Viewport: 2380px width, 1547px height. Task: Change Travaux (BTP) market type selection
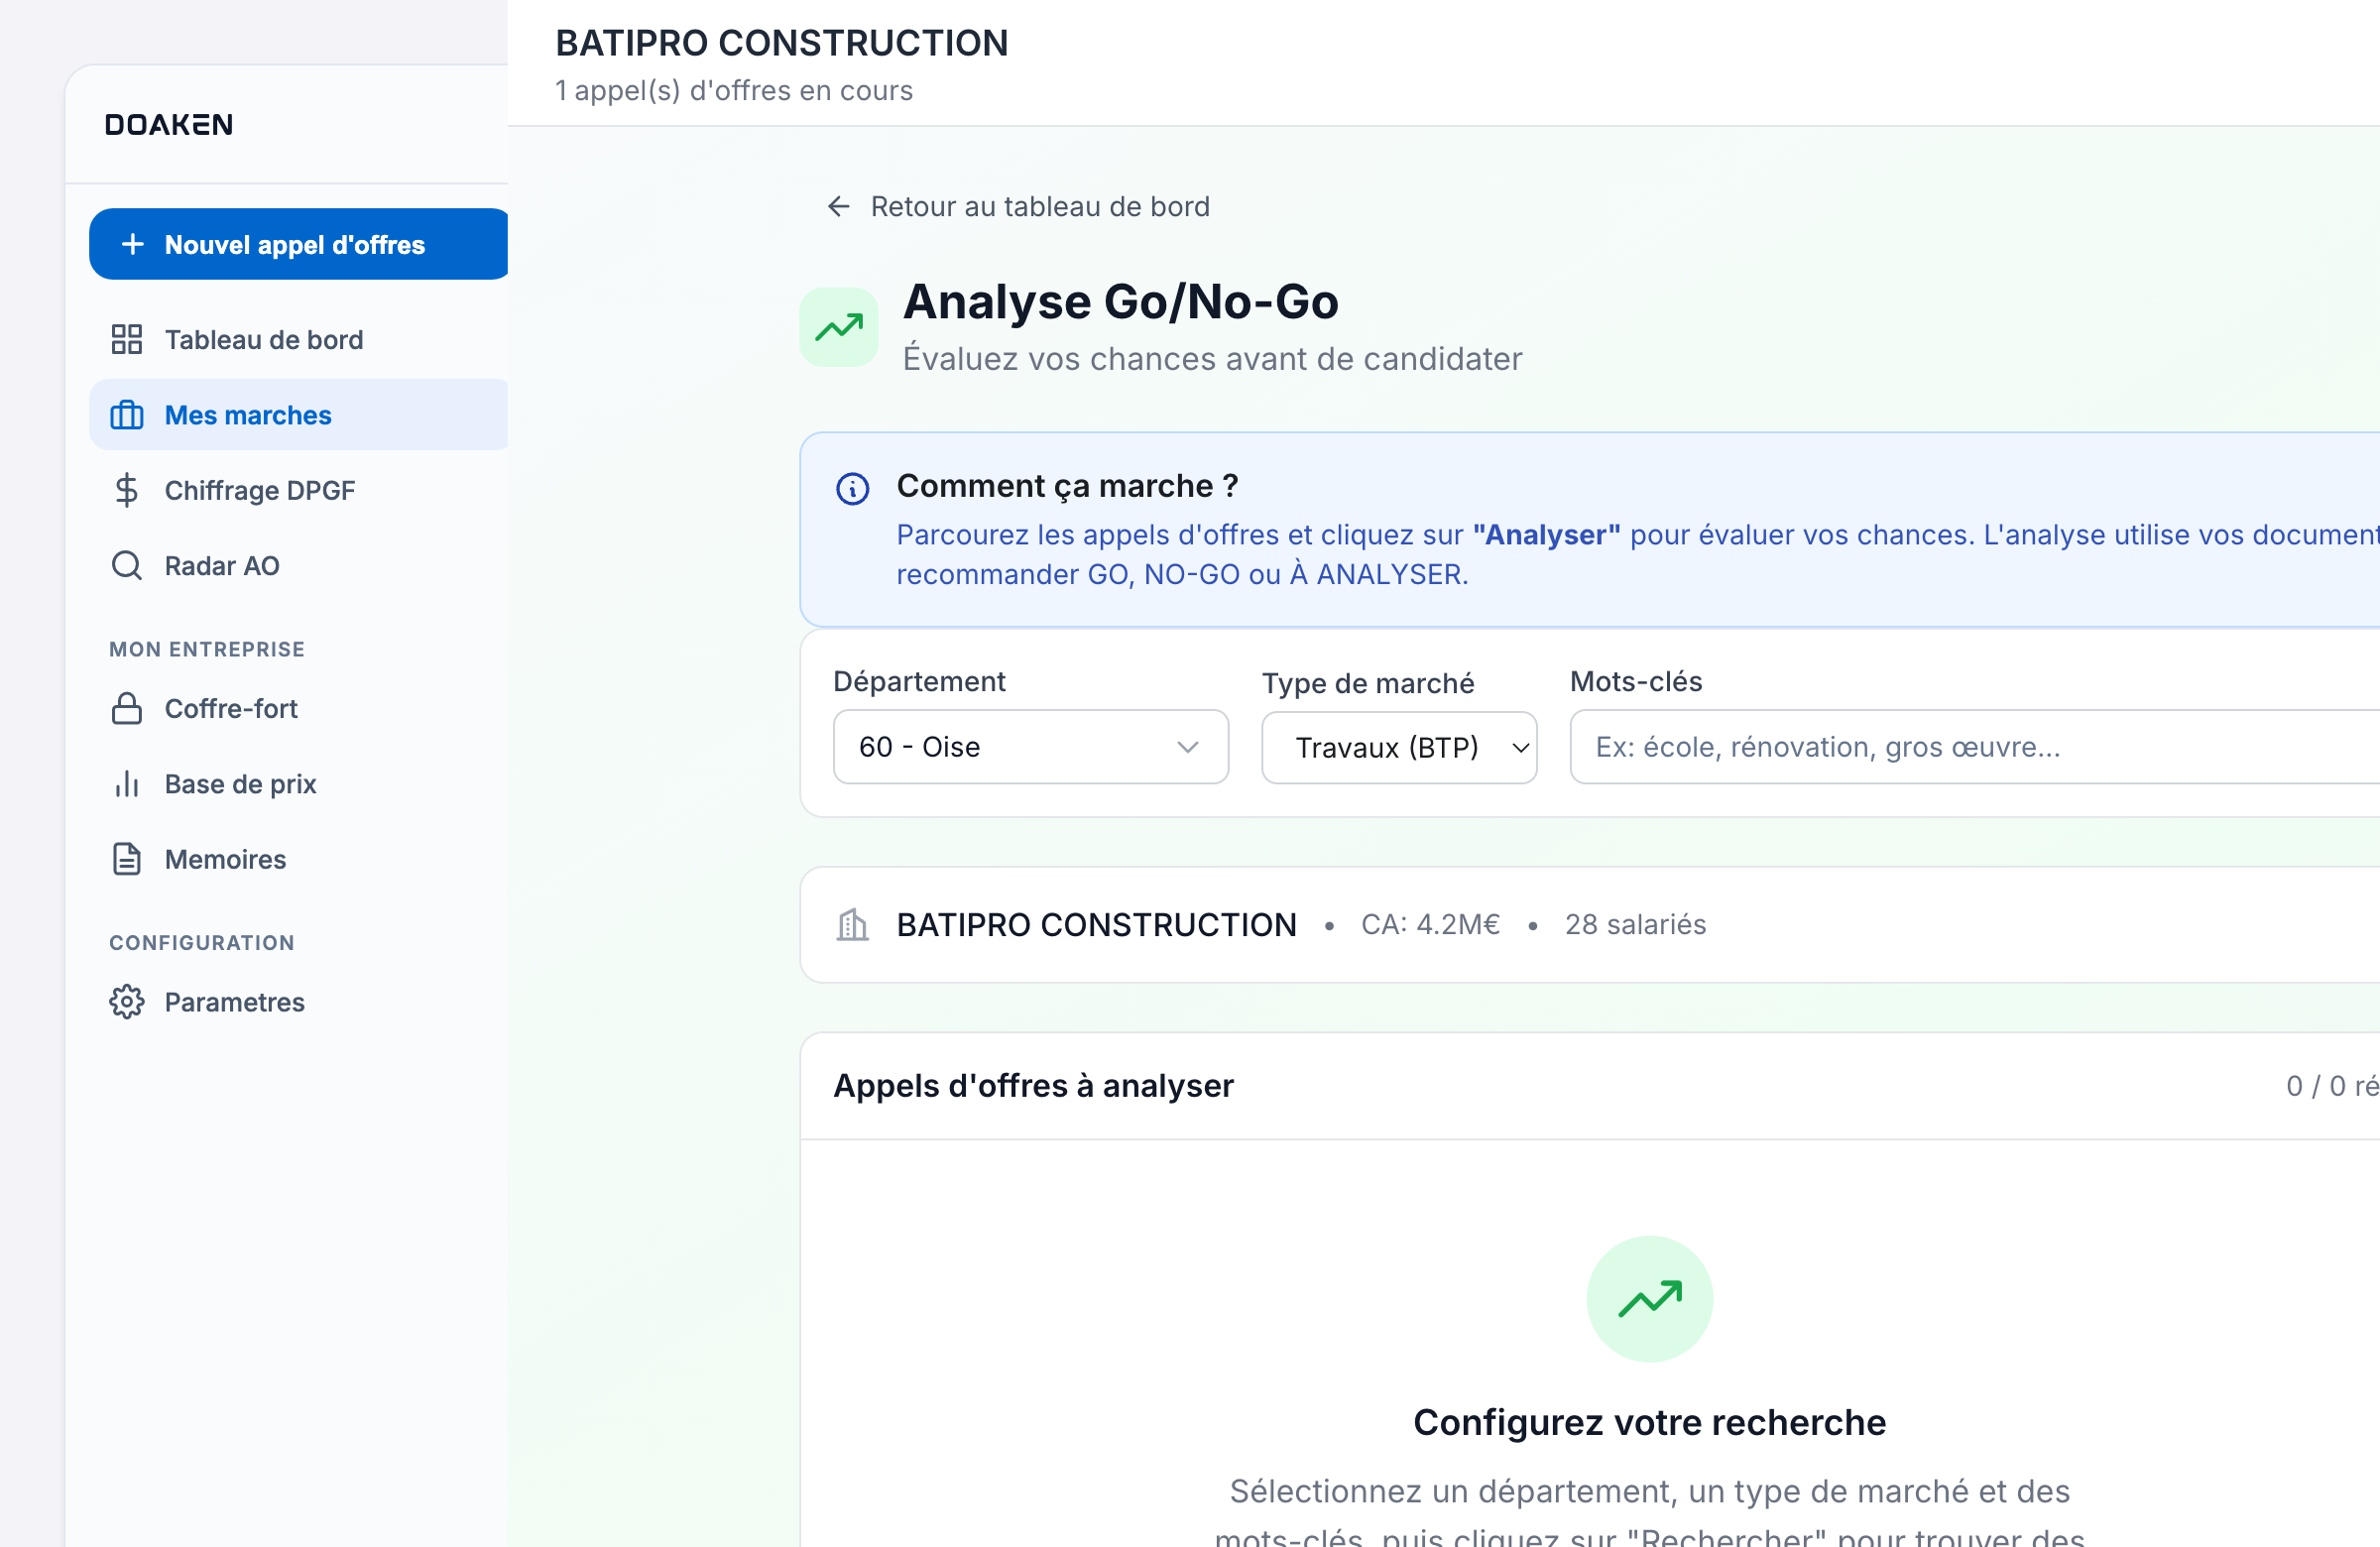pos(1398,747)
